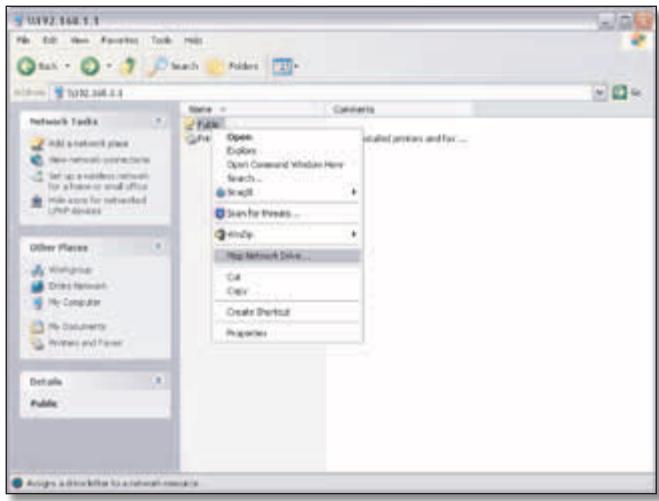Image resolution: width=659 pixels, height=501 pixels.
Task: Click the Windows flag logo icon
Action: [638, 41]
